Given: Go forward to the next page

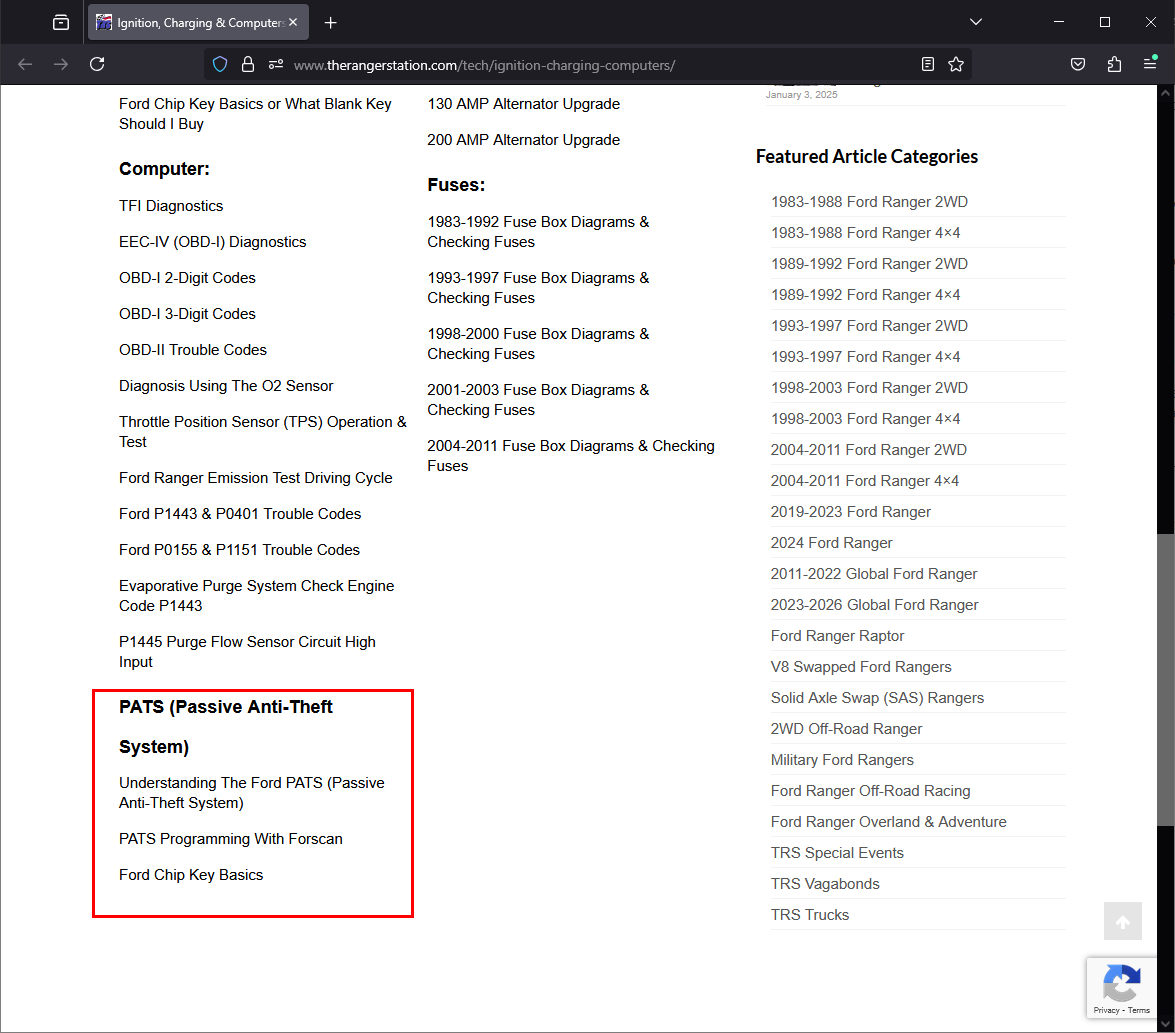Looking at the screenshot, I should [61, 64].
